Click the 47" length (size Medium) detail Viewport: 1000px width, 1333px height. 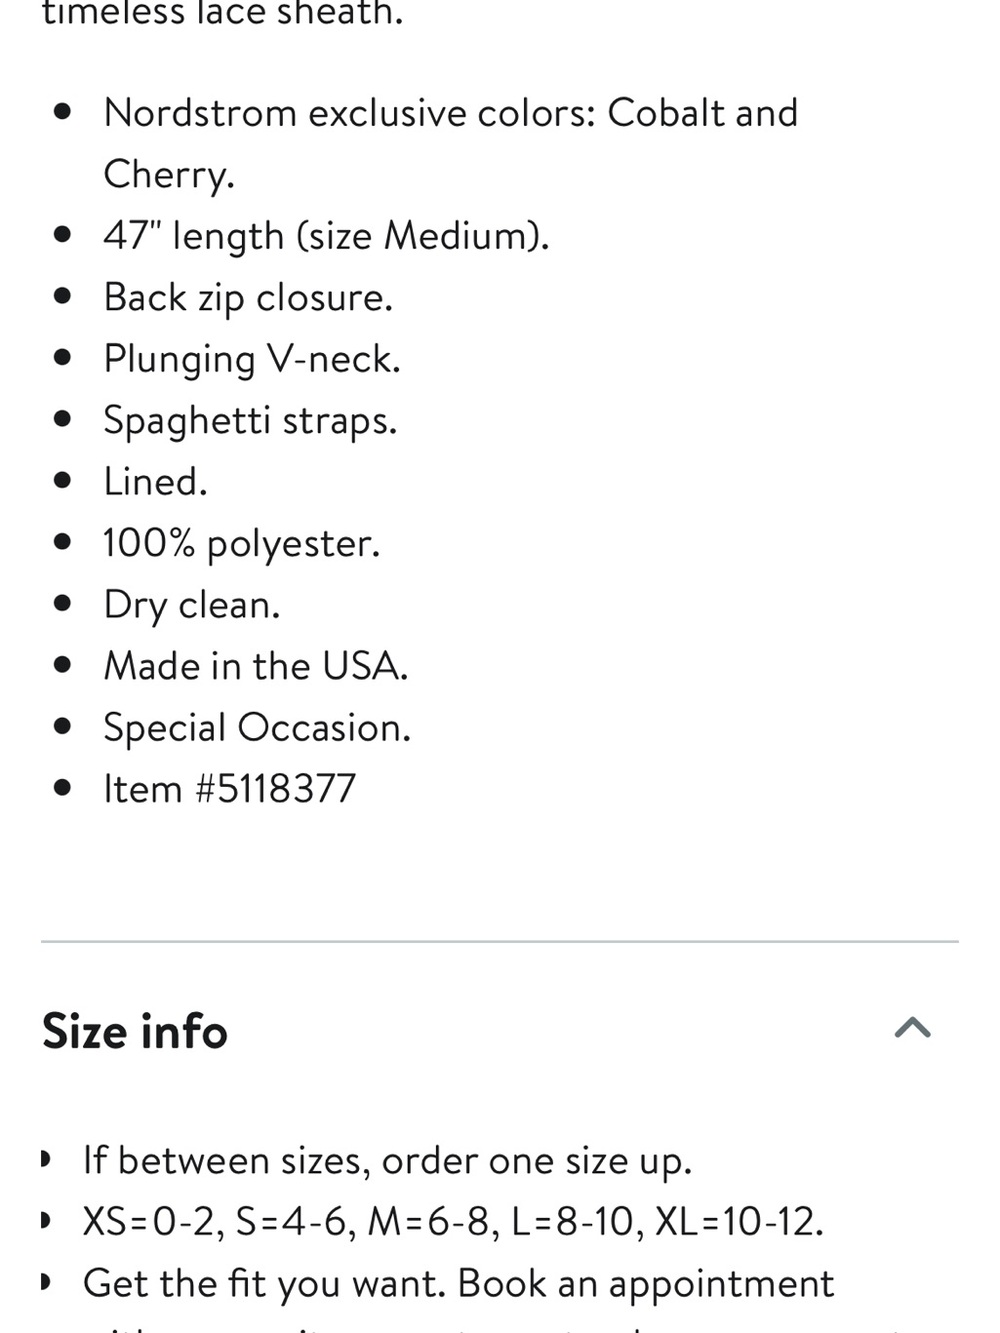click(326, 236)
